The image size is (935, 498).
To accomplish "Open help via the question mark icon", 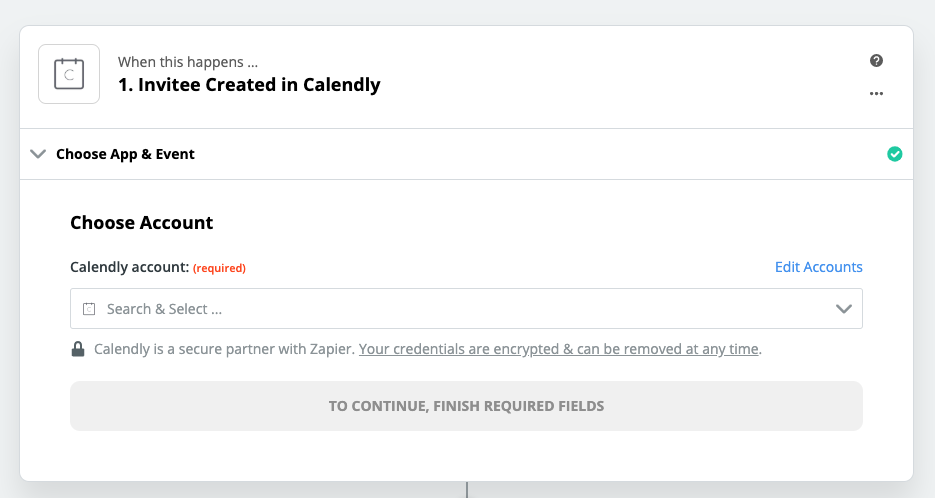I will point(876,60).
